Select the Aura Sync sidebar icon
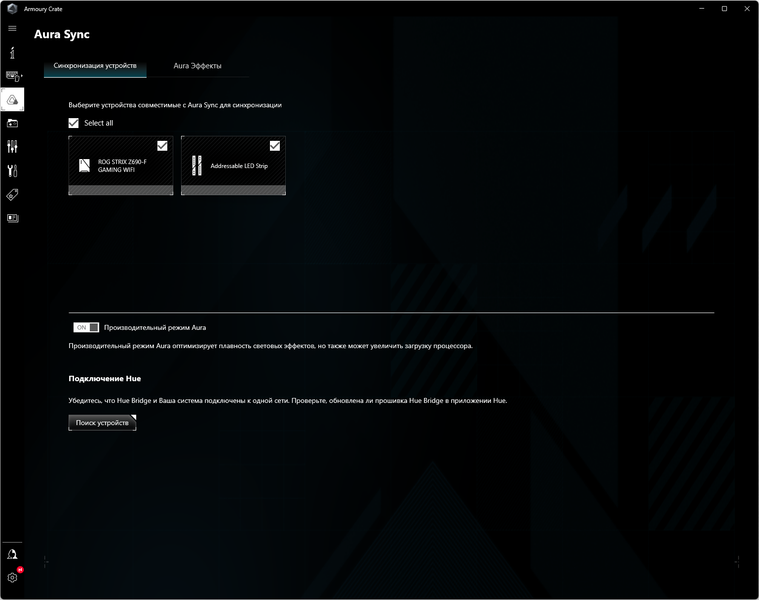This screenshot has width=759, height=600. point(12,100)
